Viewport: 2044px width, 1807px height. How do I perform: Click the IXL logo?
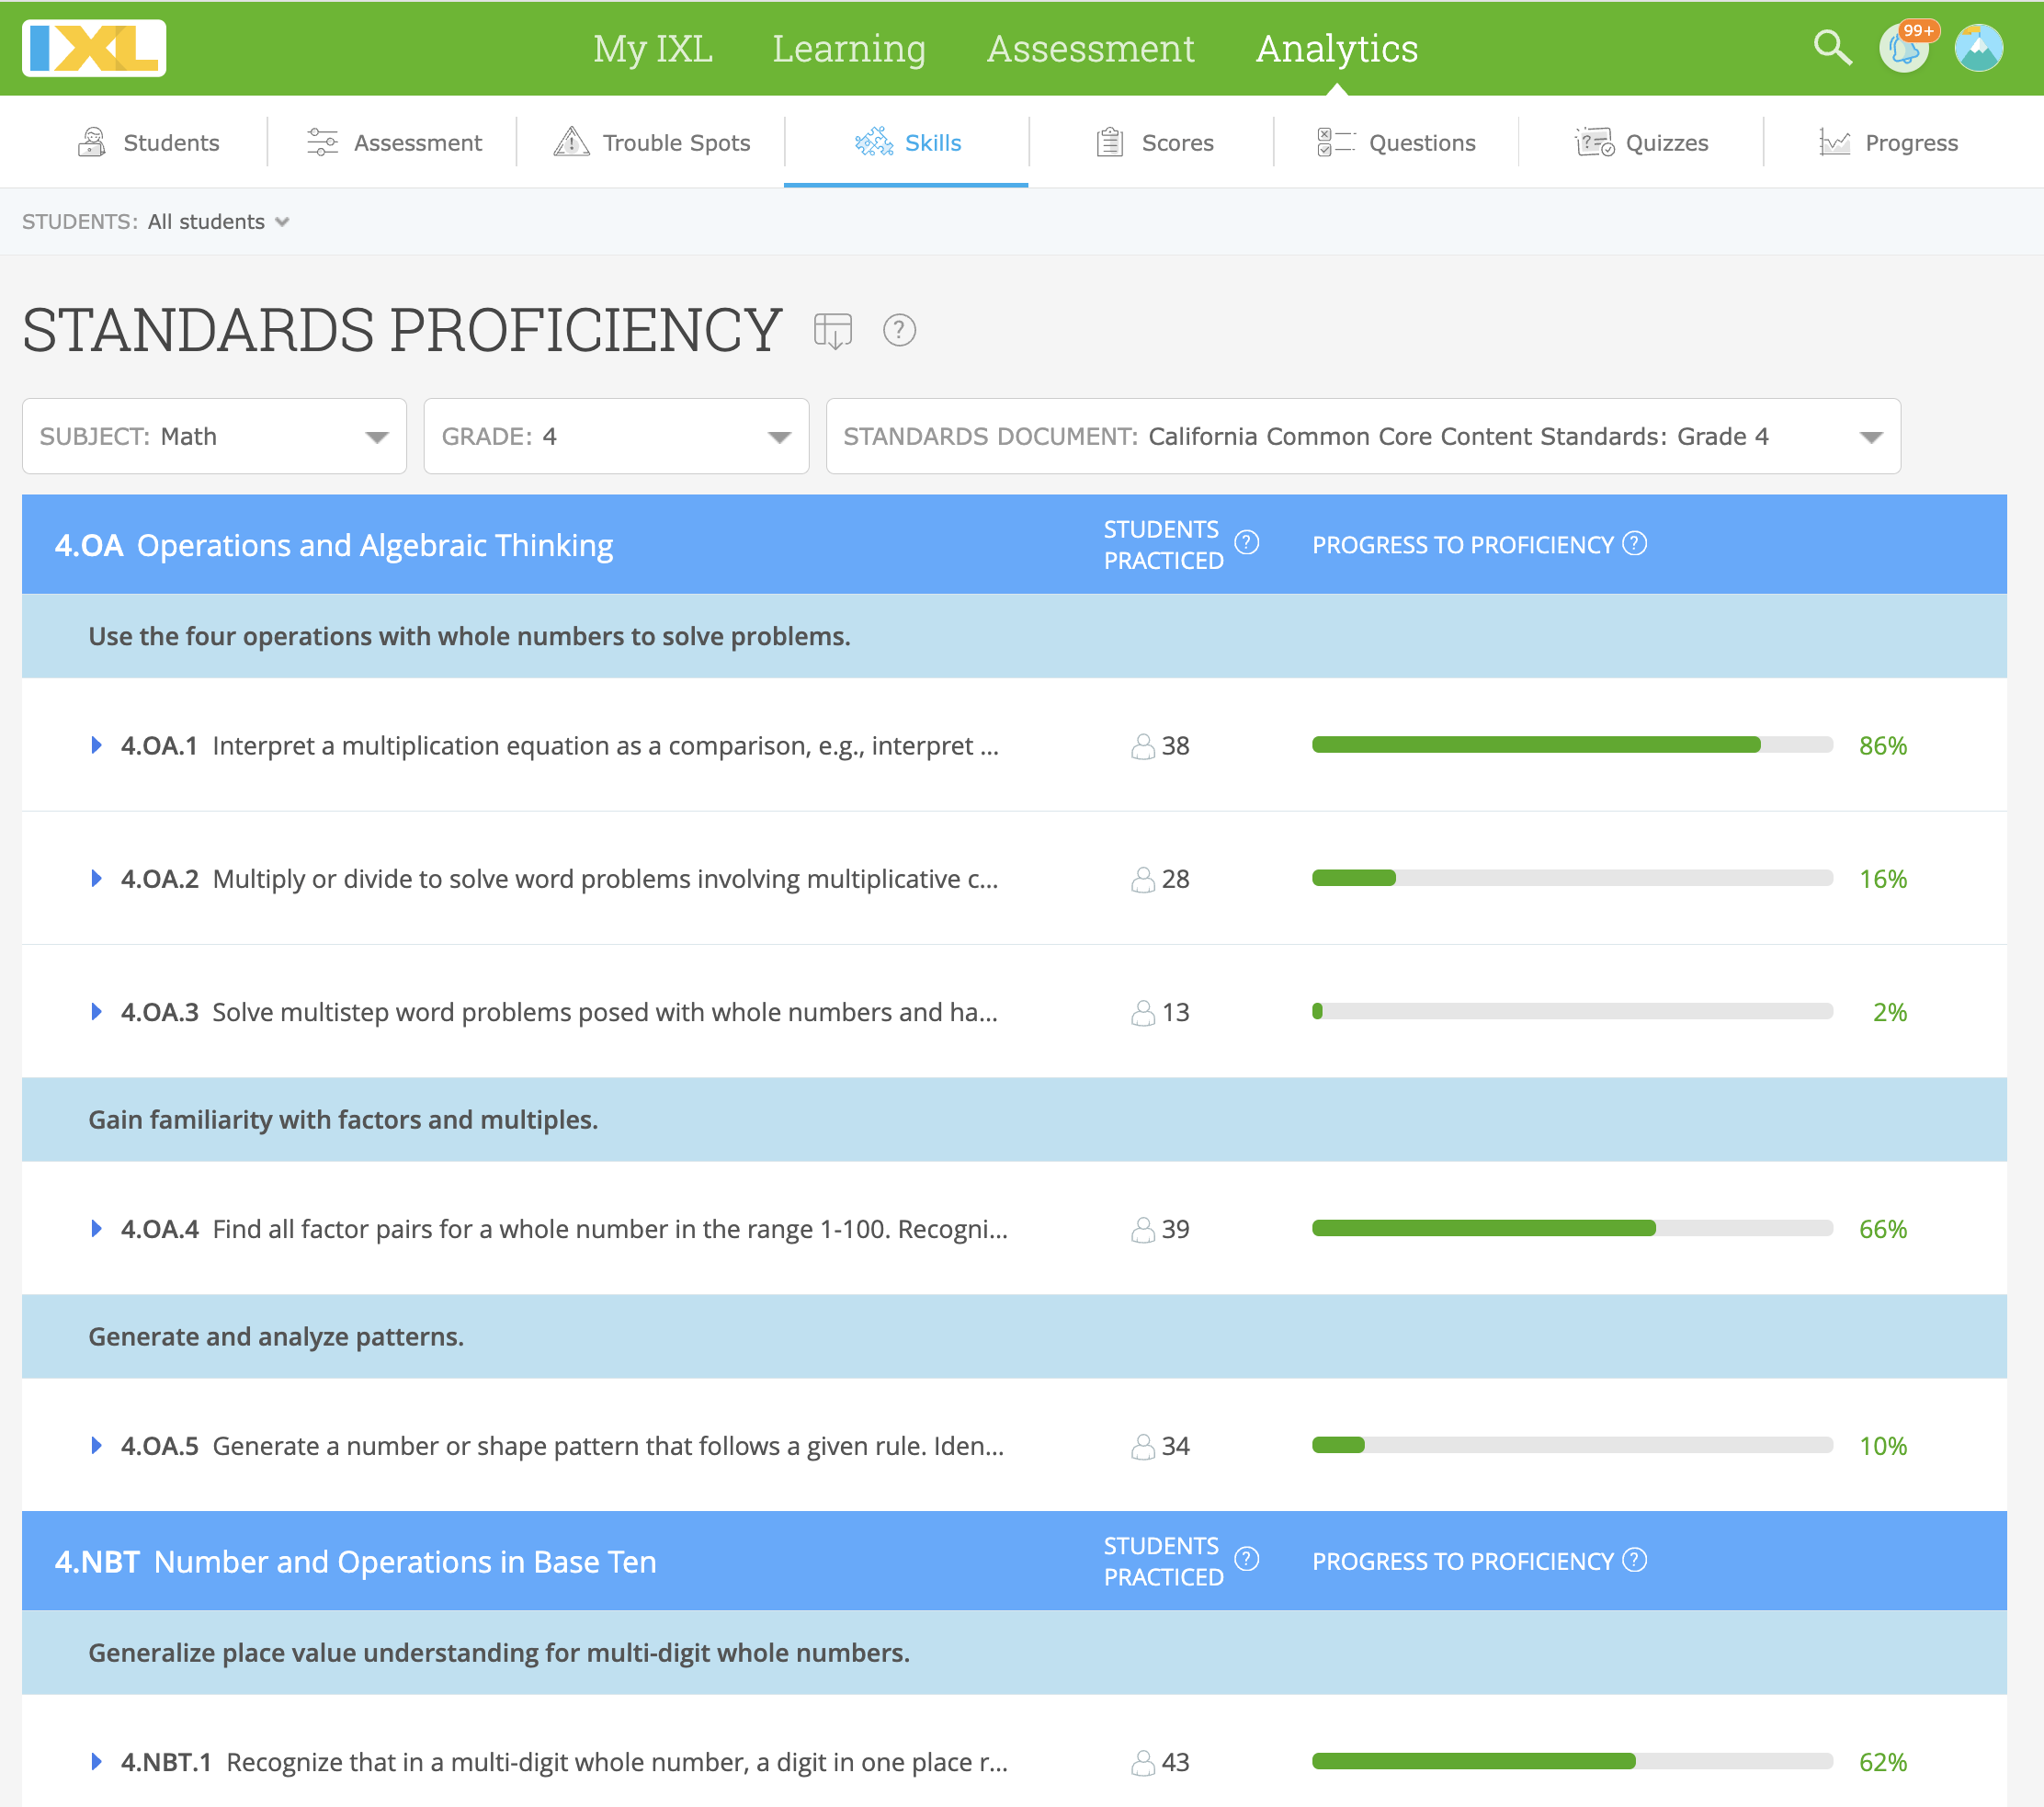(93, 47)
